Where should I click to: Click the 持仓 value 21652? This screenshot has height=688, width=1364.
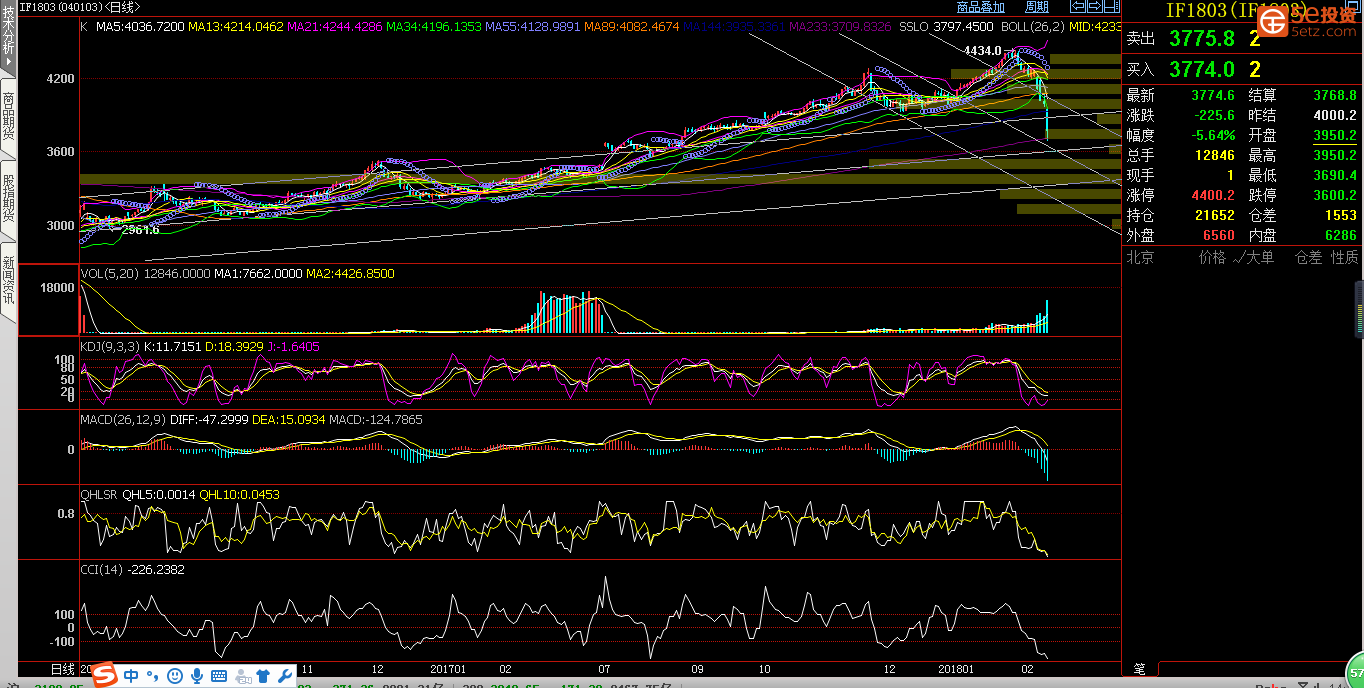(x=1215, y=215)
